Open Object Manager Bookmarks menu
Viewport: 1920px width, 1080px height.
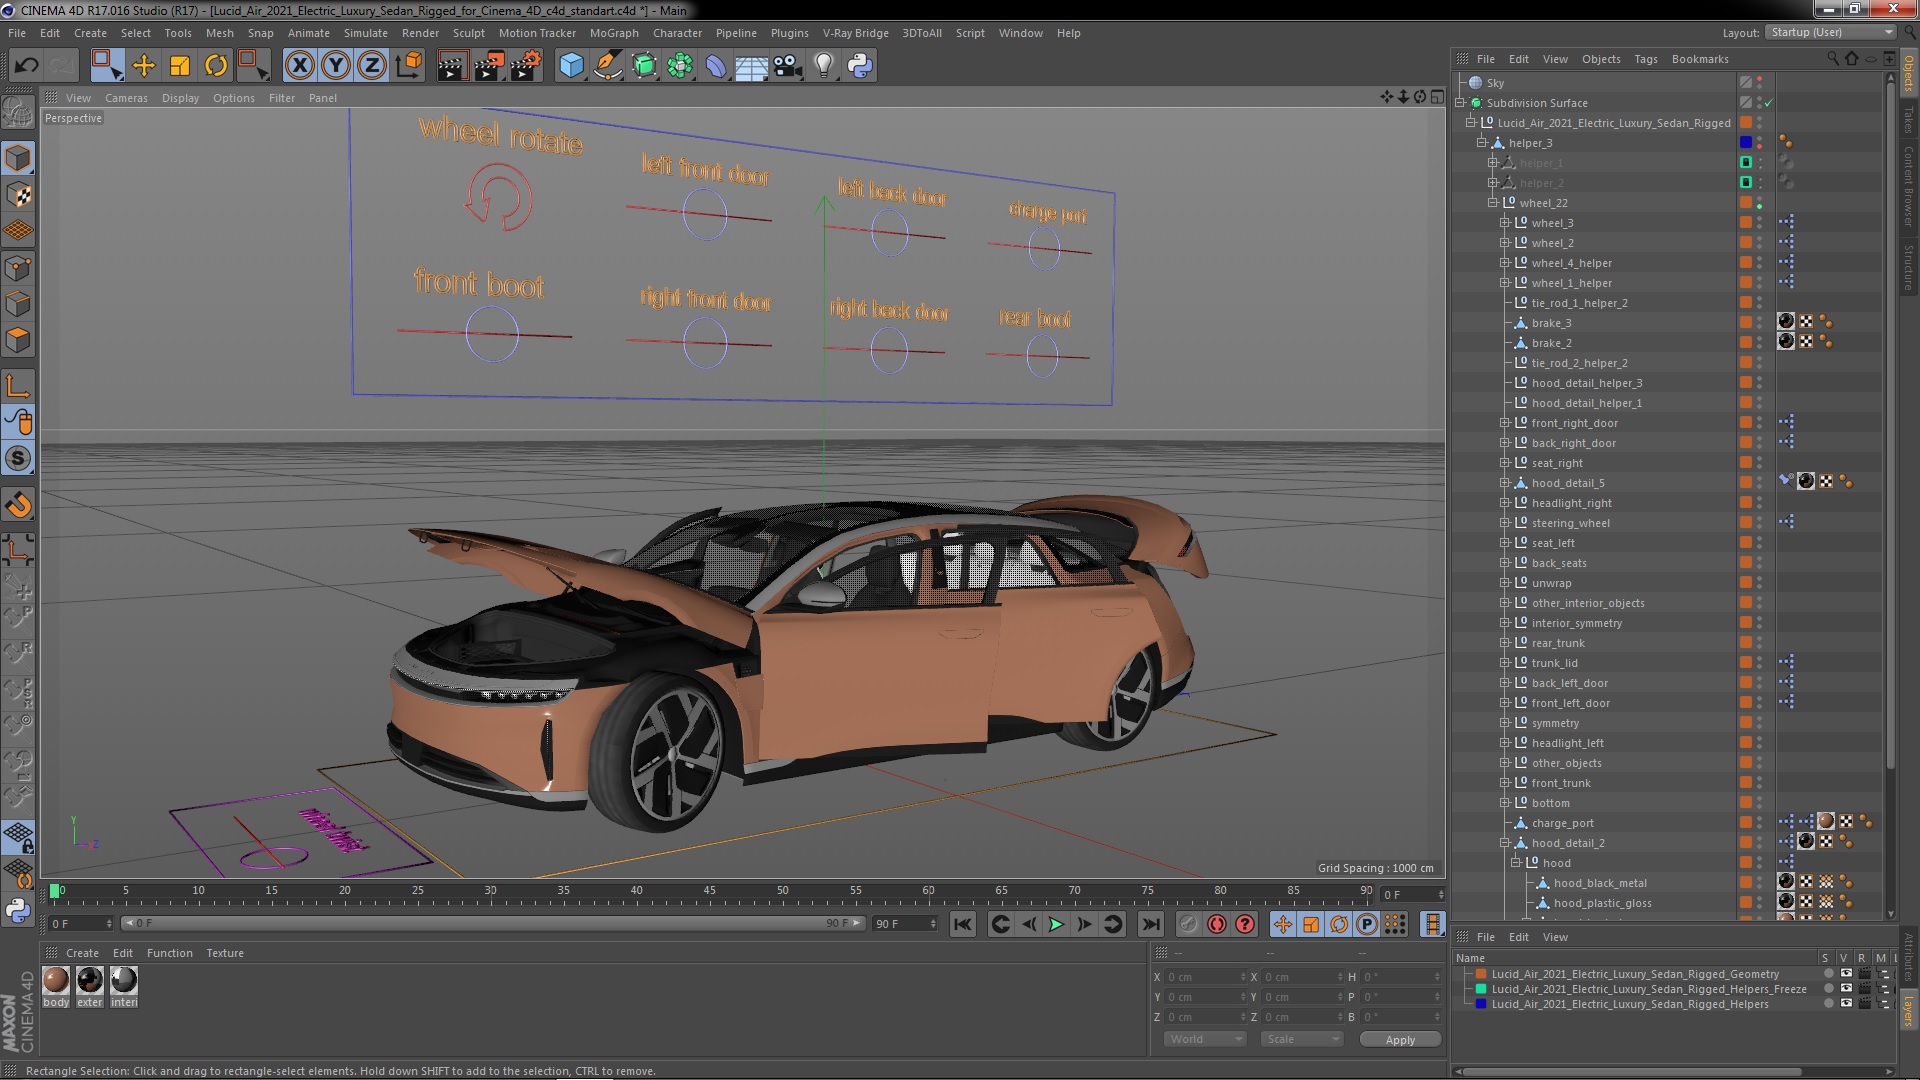click(1699, 59)
